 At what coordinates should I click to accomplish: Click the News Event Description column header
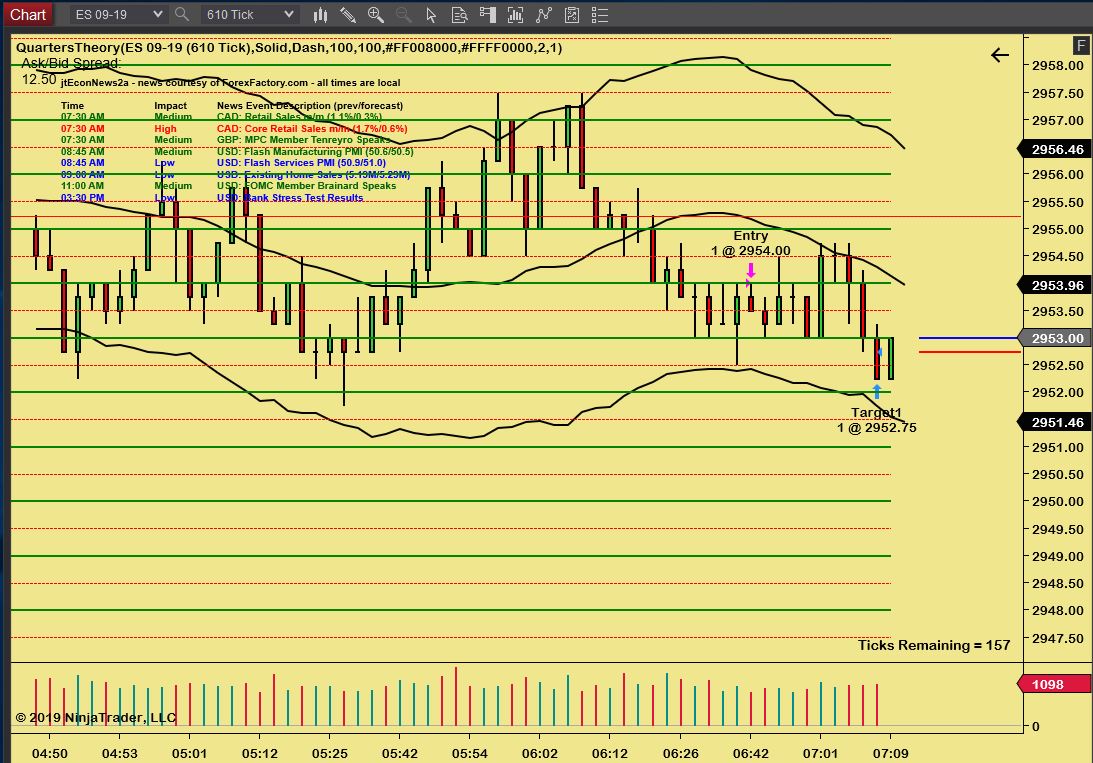[309, 106]
